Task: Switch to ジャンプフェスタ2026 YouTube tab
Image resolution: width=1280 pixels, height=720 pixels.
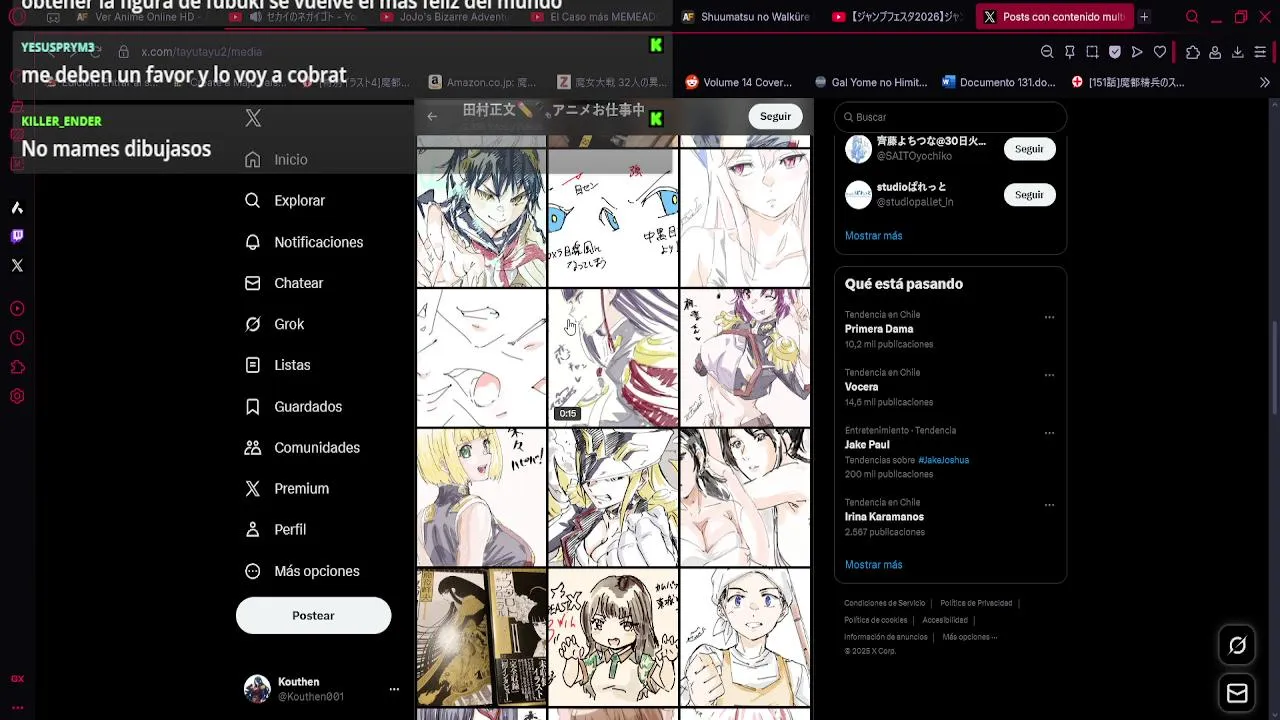Action: (x=897, y=17)
